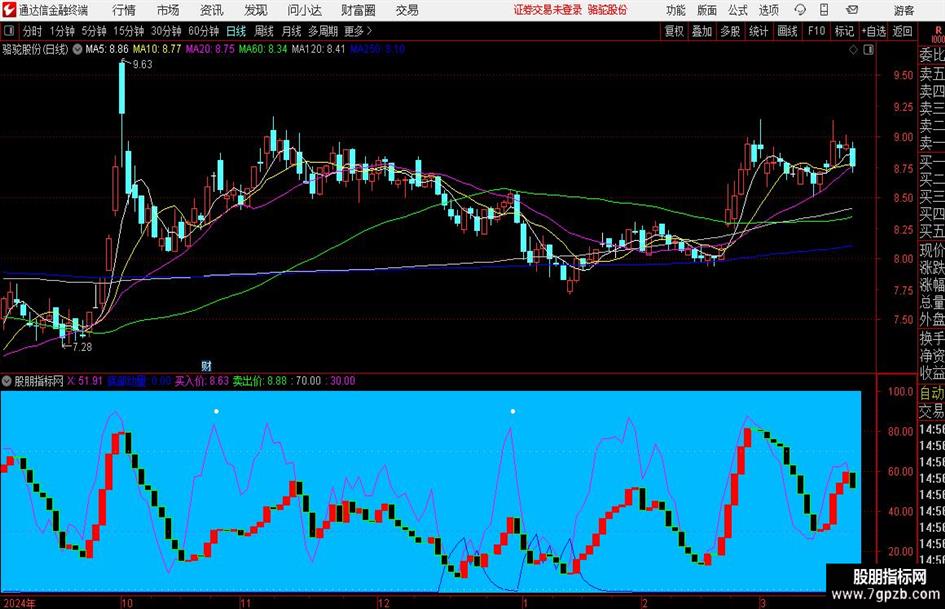Click the 9.63 high price label
The image size is (945, 609).
142,65
